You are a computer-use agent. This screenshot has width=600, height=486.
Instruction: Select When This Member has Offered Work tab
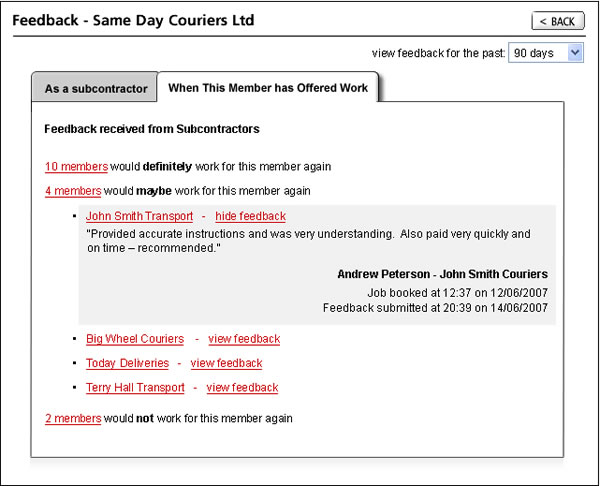[268, 88]
